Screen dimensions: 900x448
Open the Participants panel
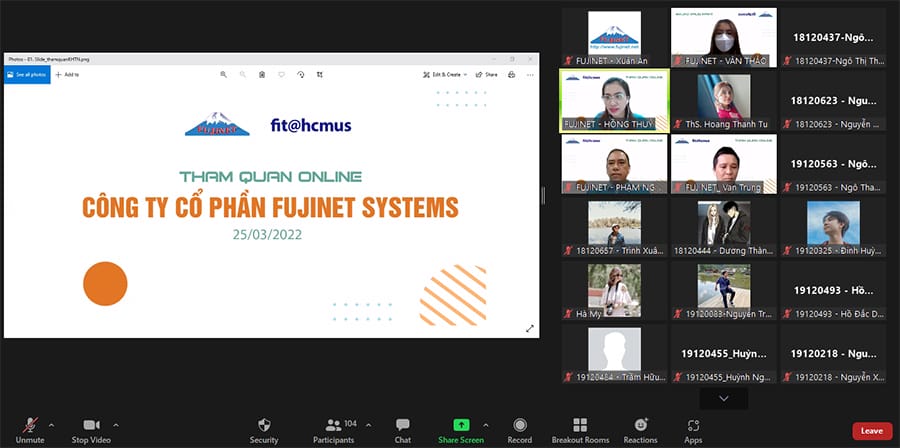click(334, 430)
